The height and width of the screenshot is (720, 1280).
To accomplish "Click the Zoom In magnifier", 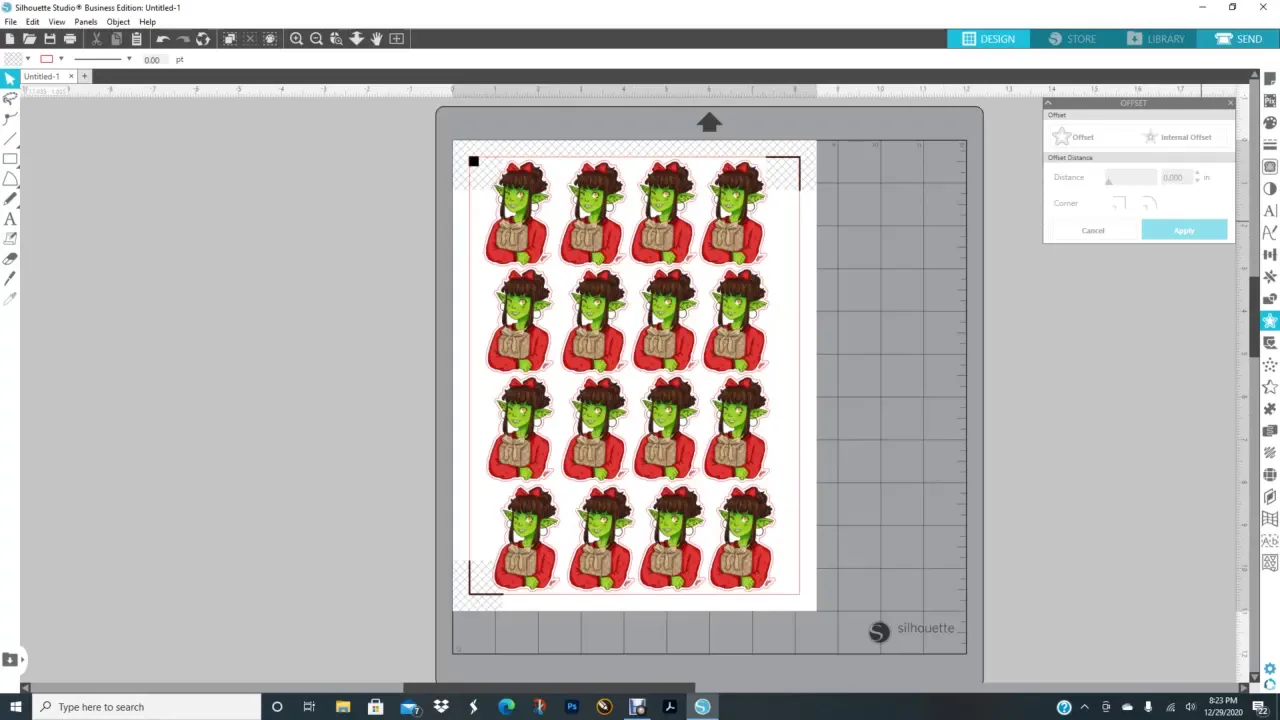I will click(296, 38).
